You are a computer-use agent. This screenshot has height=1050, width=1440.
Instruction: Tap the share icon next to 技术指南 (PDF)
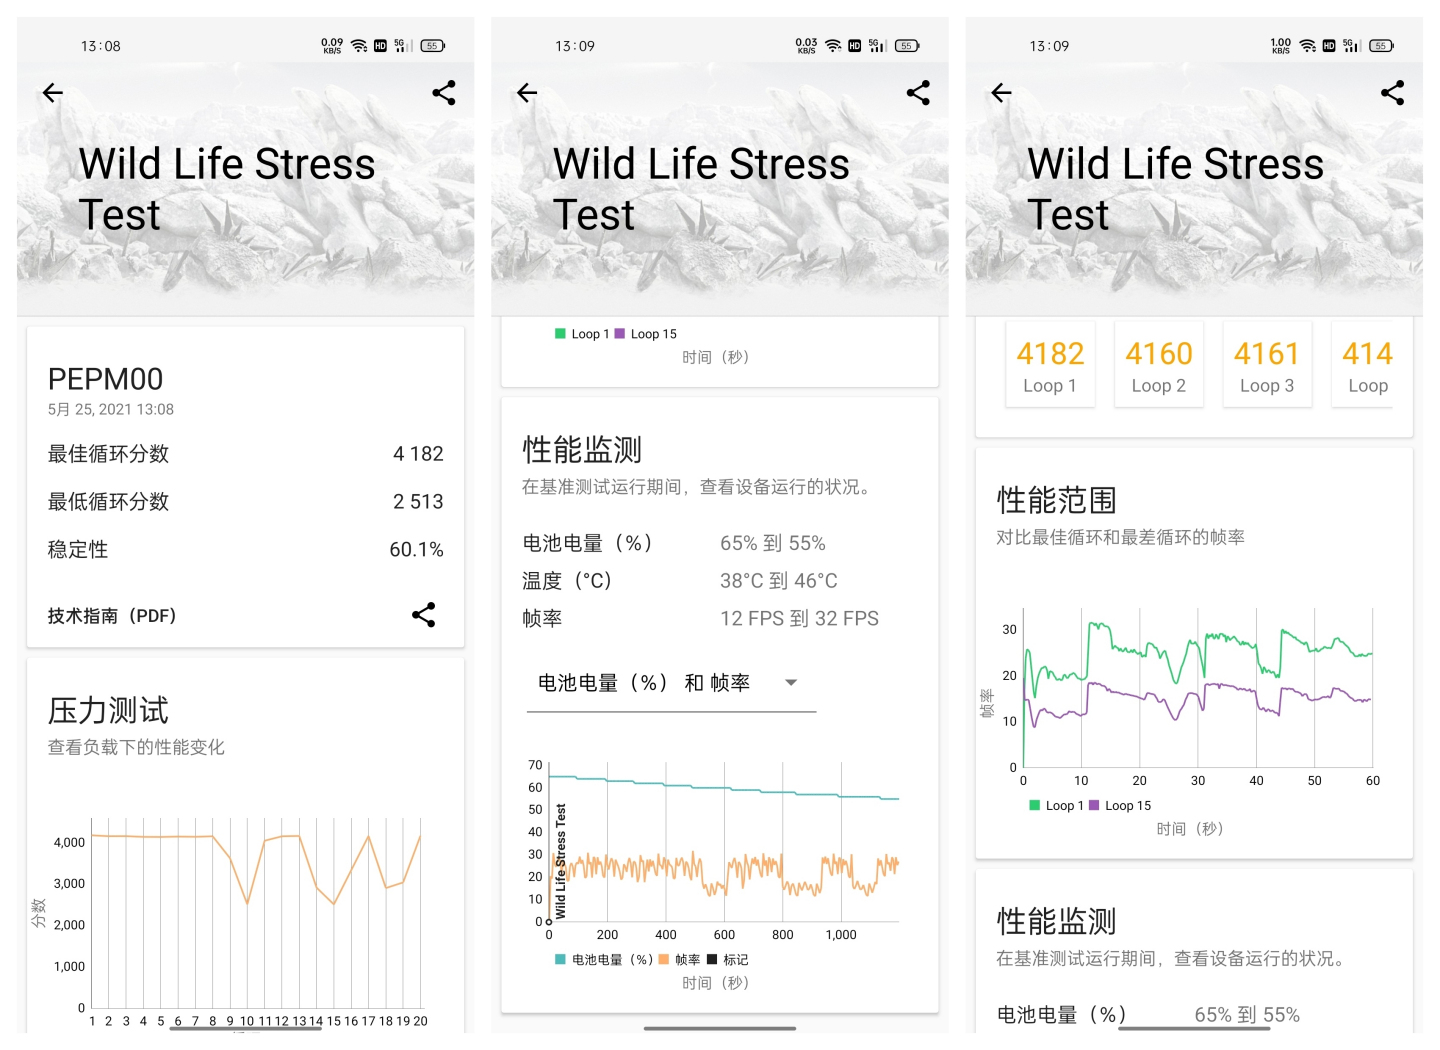point(424,615)
